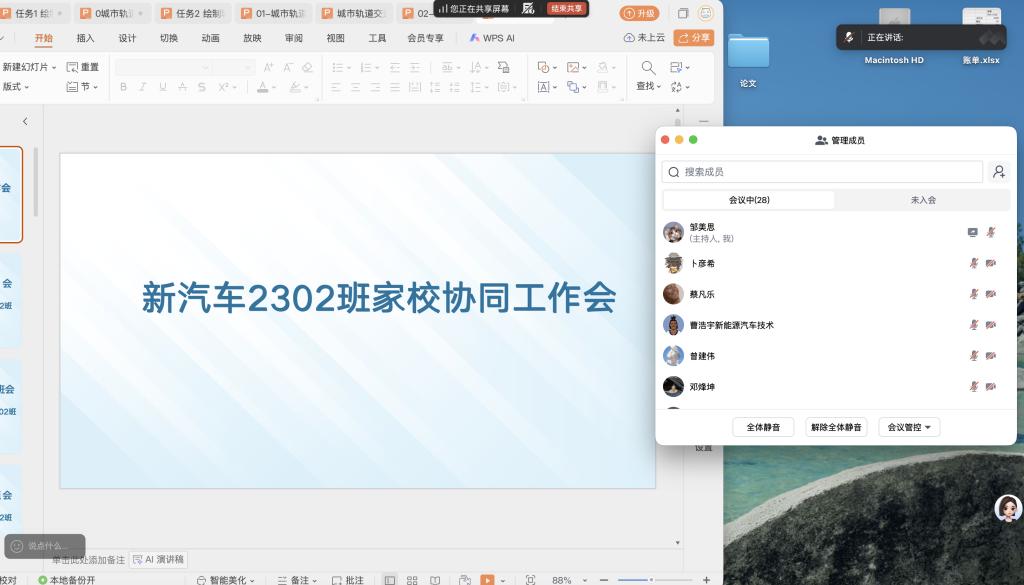Click the zoom slider in status bar
The height and width of the screenshot is (585, 1024).
pyautogui.click(x=651, y=579)
